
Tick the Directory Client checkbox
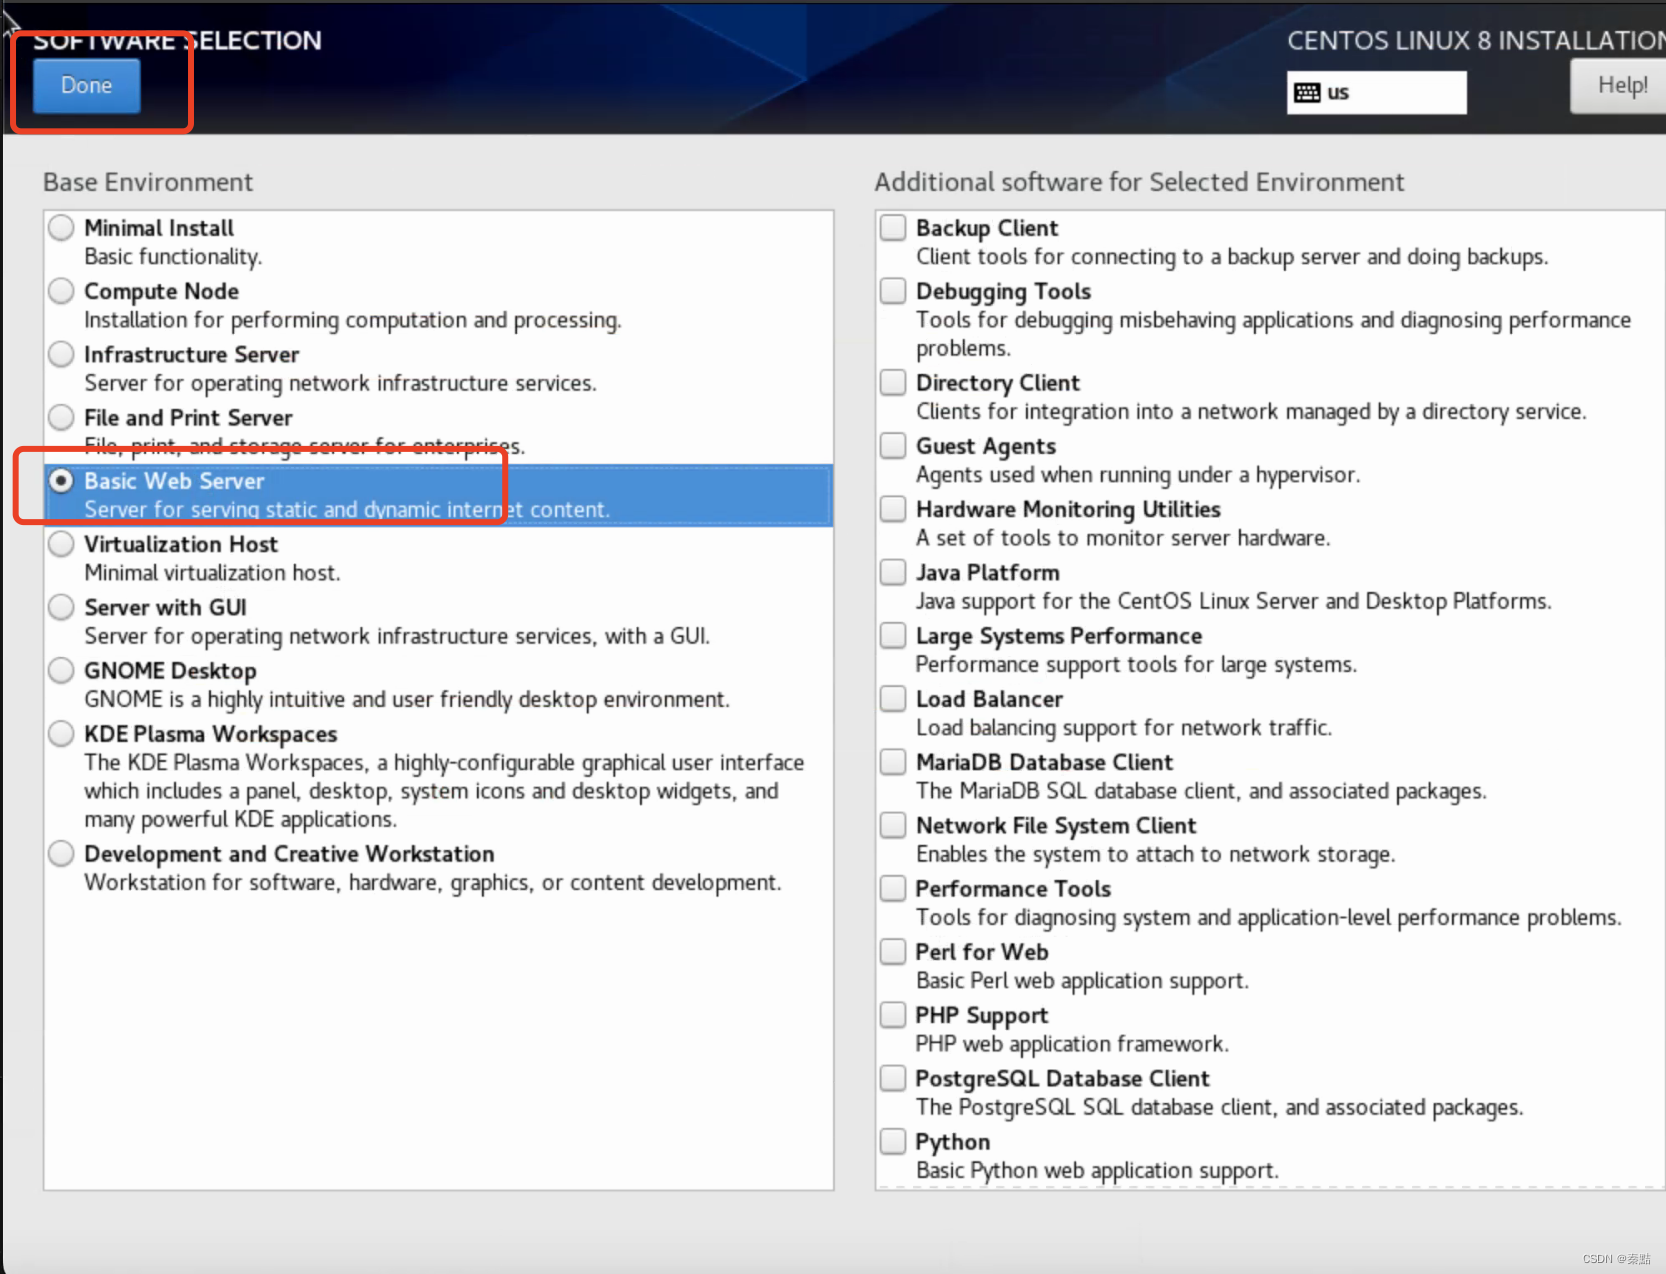click(893, 383)
